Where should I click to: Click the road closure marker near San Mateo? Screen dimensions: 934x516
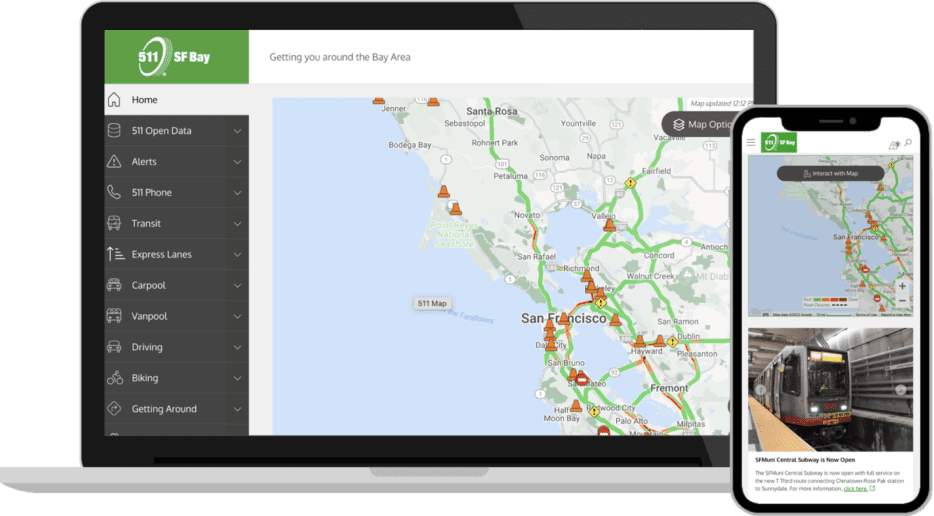click(x=582, y=379)
